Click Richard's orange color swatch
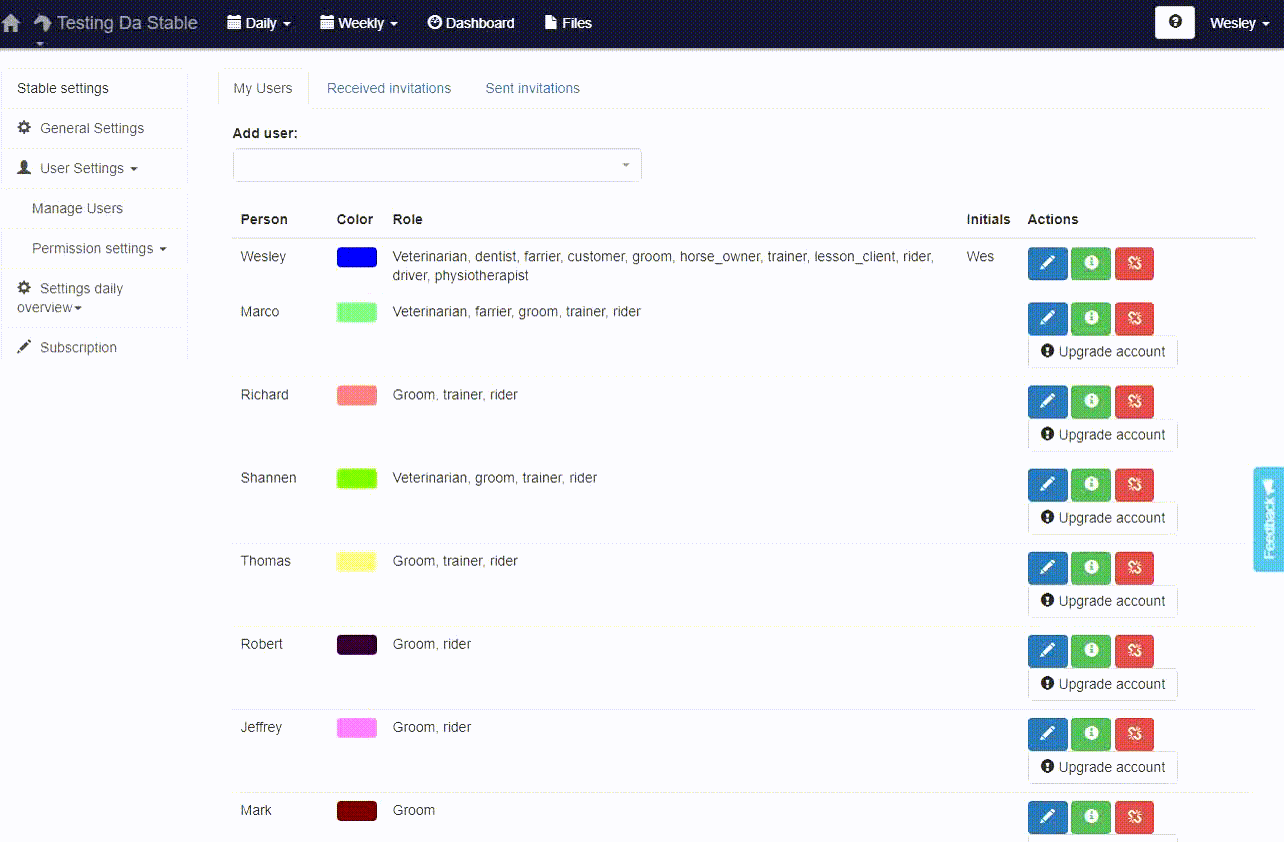The height and width of the screenshot is (842, 1284). click(x=357, y=395)
